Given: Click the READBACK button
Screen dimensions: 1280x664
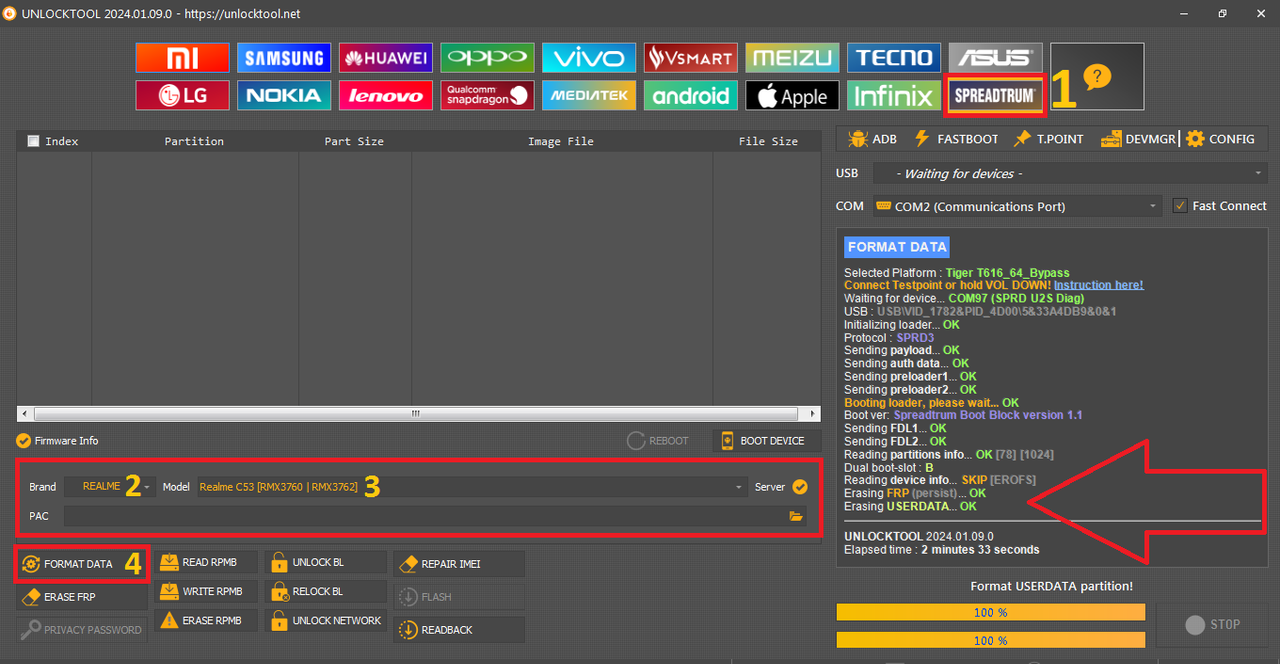Looking at the screenshot, I should (459, 630).
